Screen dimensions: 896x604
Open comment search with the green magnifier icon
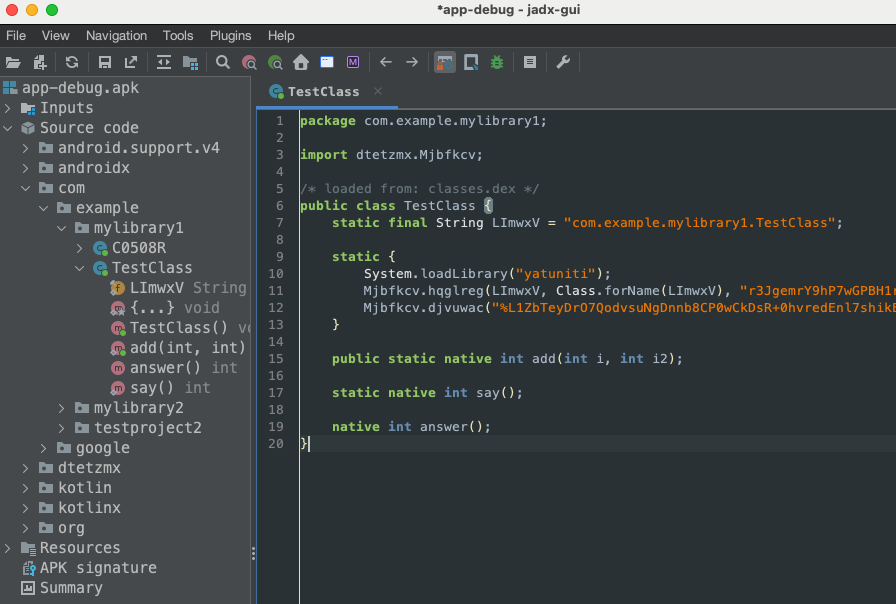pyautogui.click(x=275, y=62)
